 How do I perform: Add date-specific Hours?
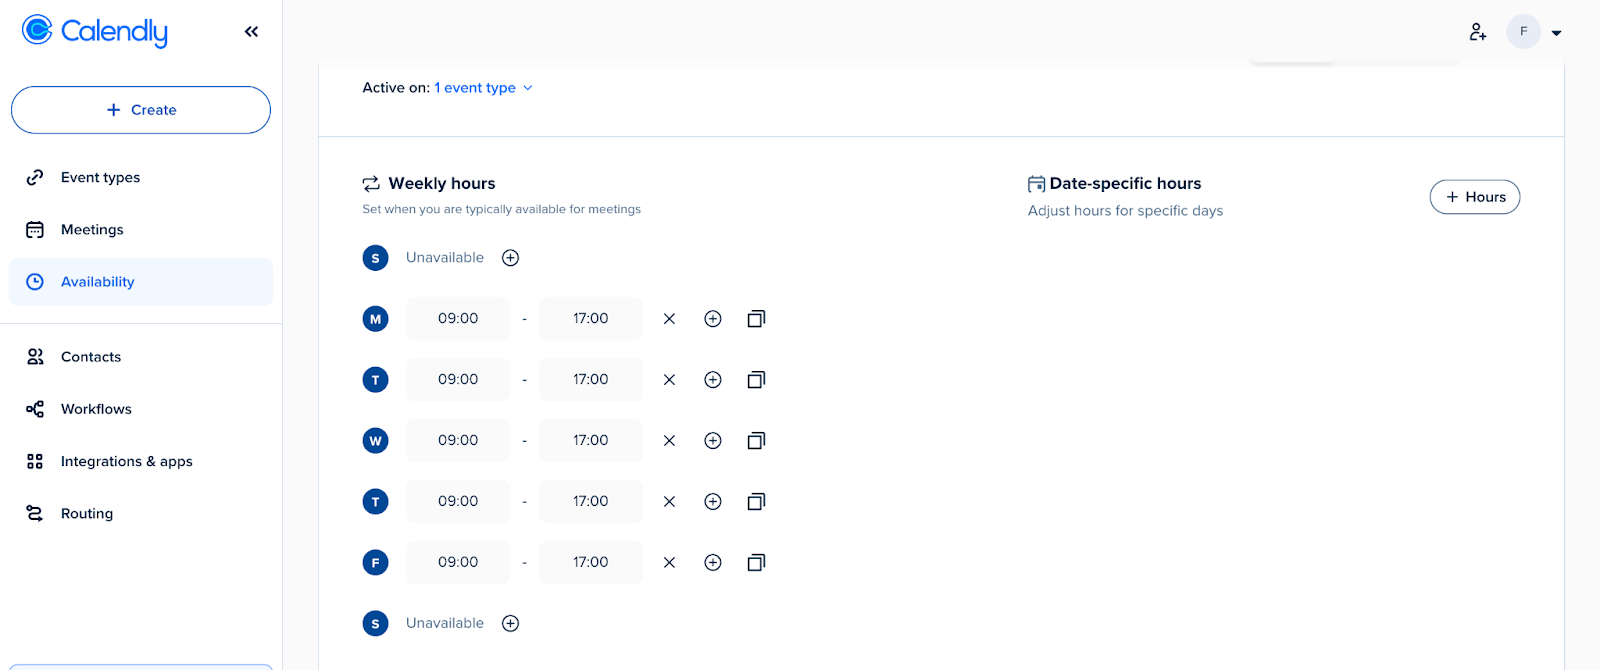point(1475,197)
